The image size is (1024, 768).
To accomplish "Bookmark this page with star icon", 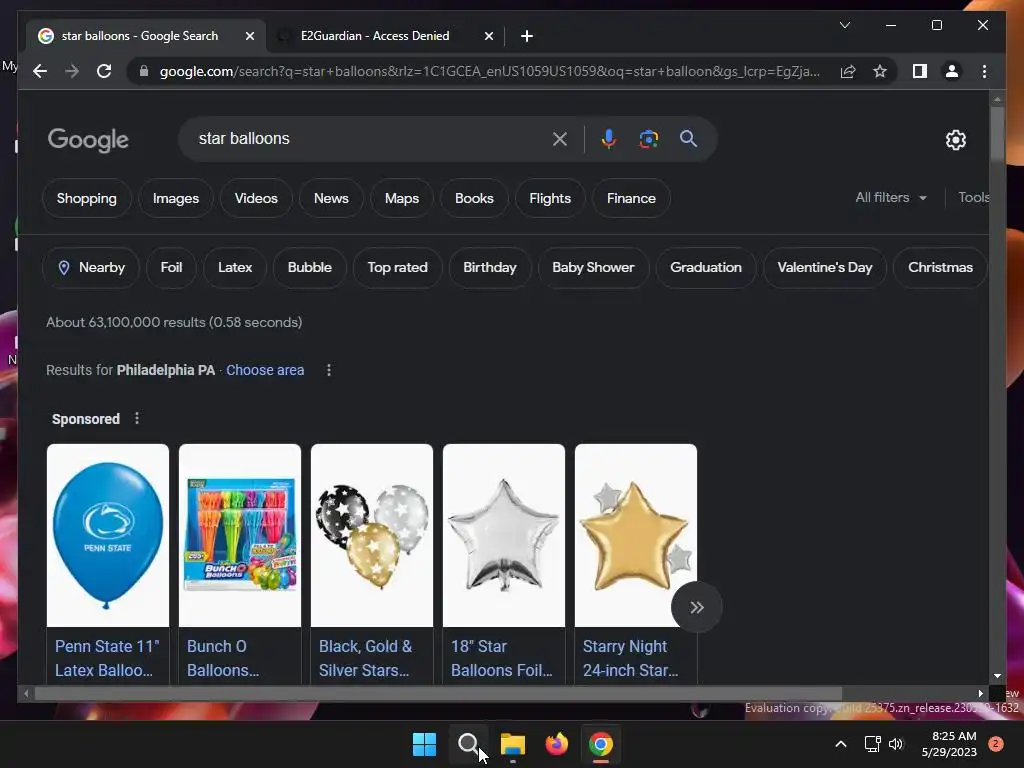I will tap(880, 71).
